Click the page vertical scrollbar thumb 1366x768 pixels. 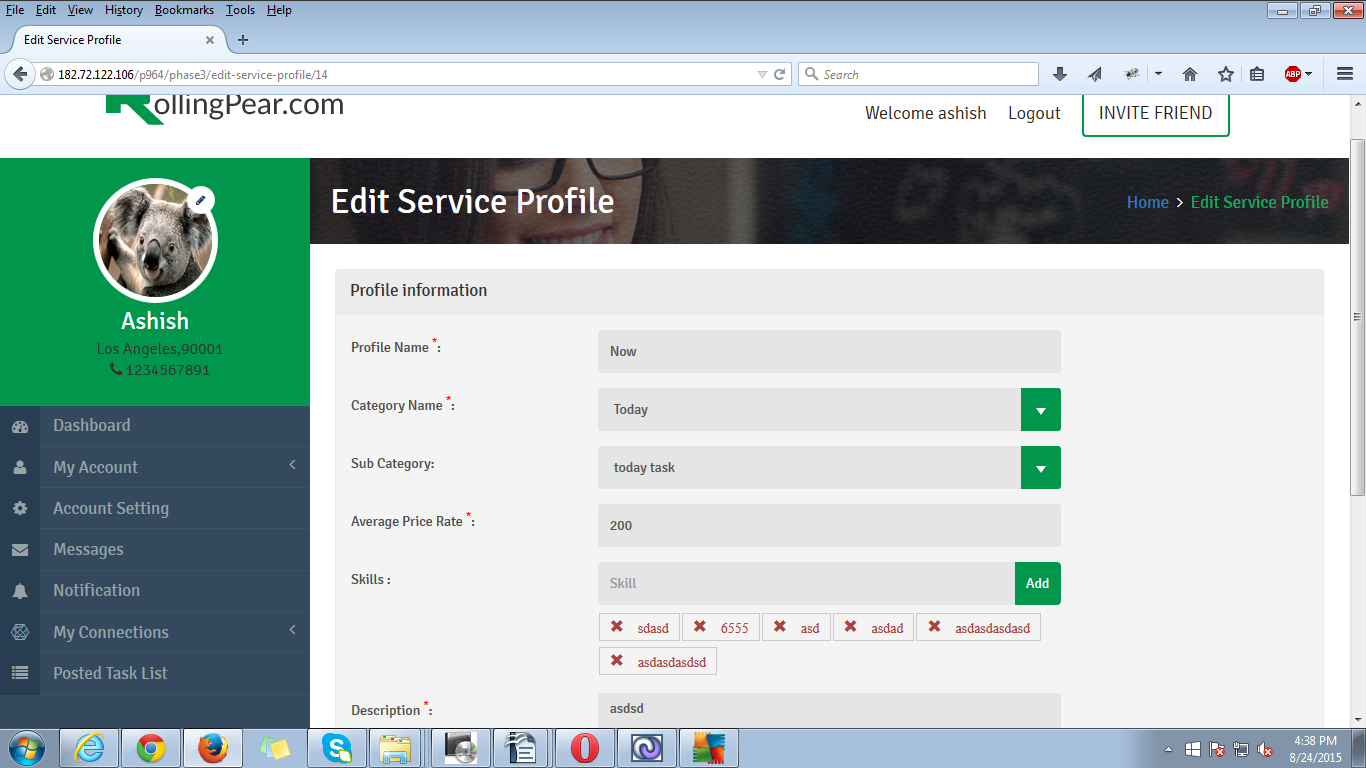click(1358, 317)
